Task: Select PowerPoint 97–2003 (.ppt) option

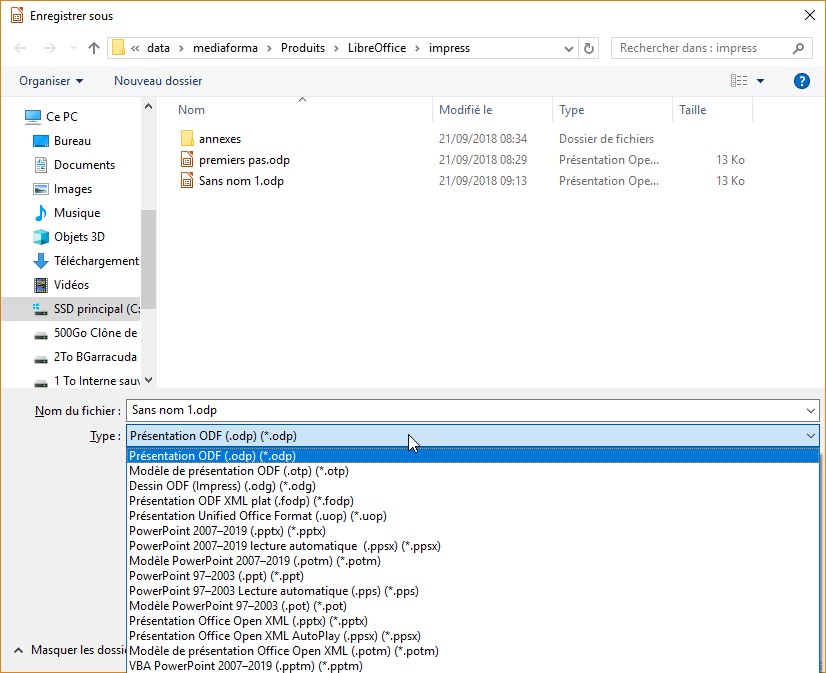Action: 216,576
